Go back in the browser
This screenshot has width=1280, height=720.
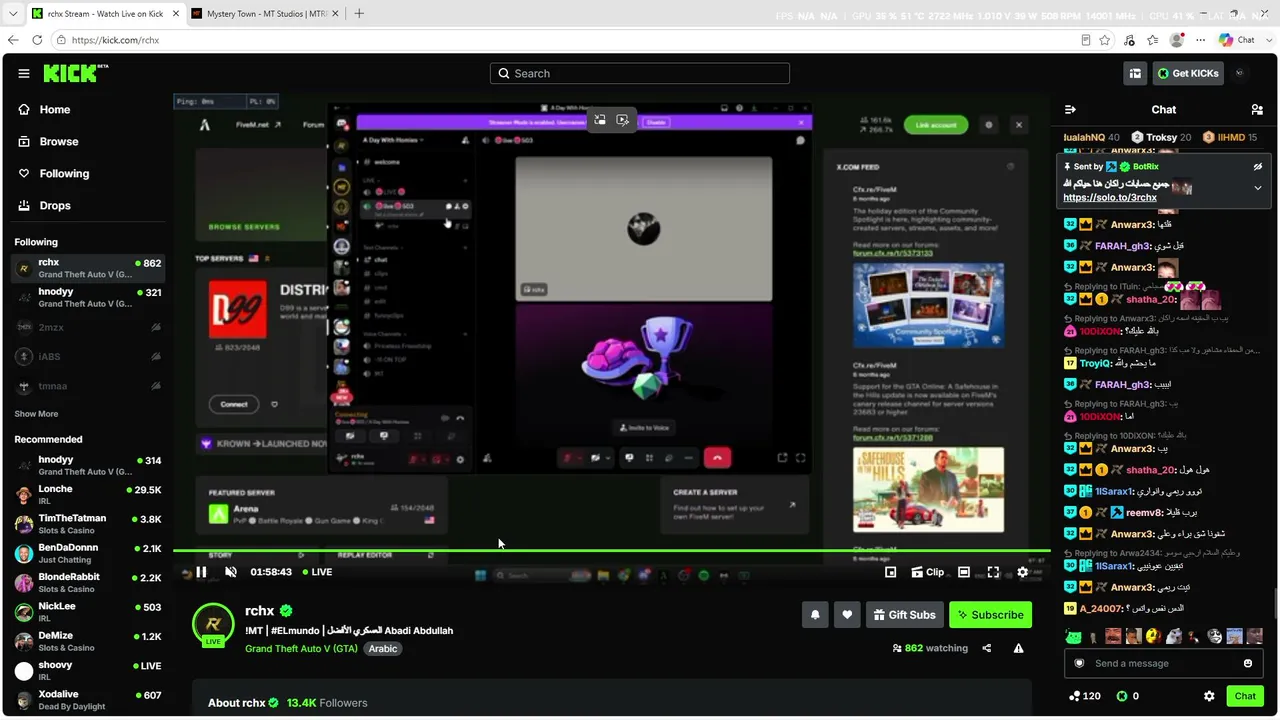[13, 40]
